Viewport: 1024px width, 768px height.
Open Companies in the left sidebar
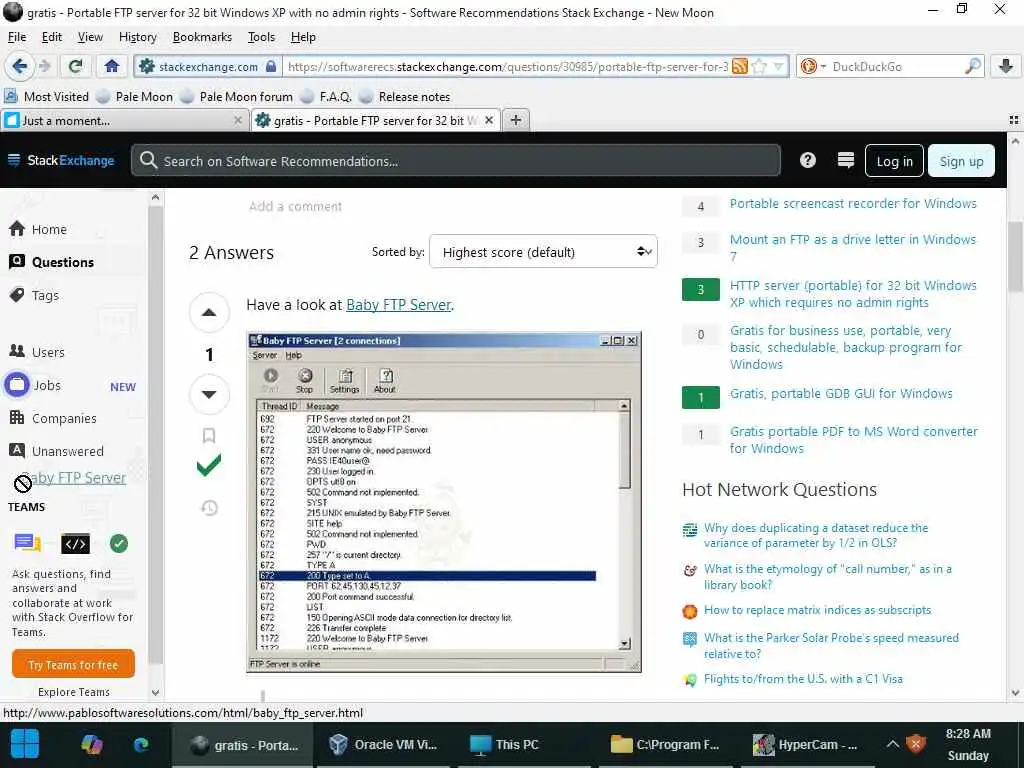53,418
